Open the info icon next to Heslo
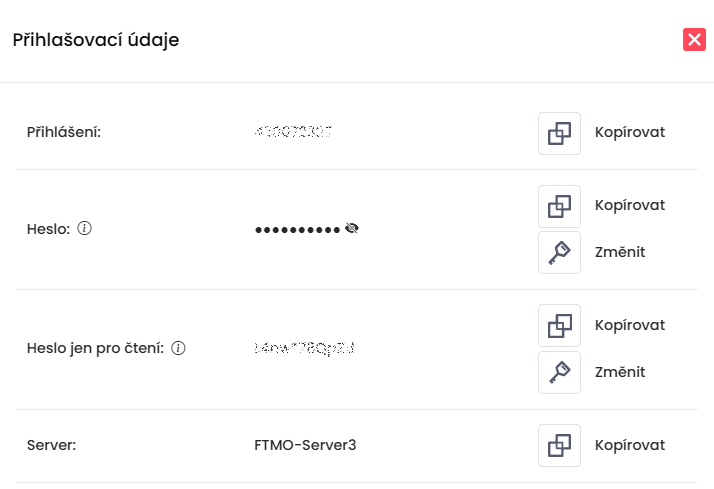Image resolution: width=714 pixels, height=489 pixels. pyautogui.click(x=85, y=228)
